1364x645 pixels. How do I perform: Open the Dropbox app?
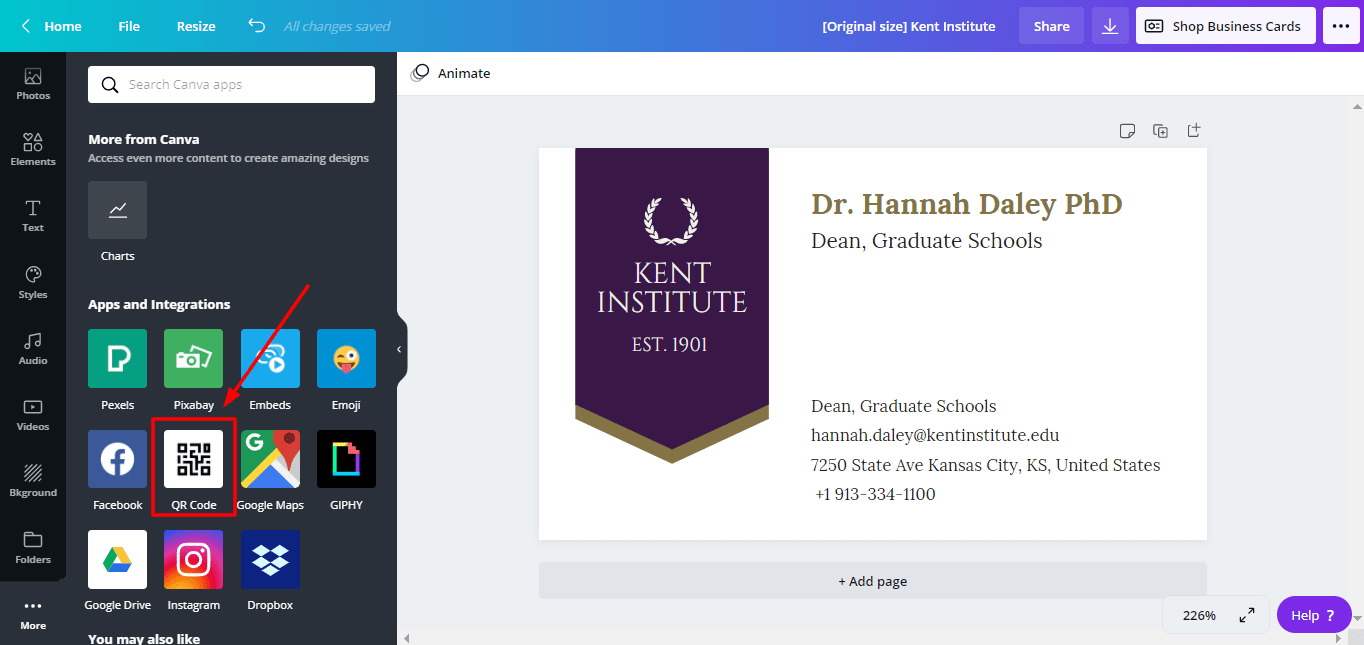[270, 560]
